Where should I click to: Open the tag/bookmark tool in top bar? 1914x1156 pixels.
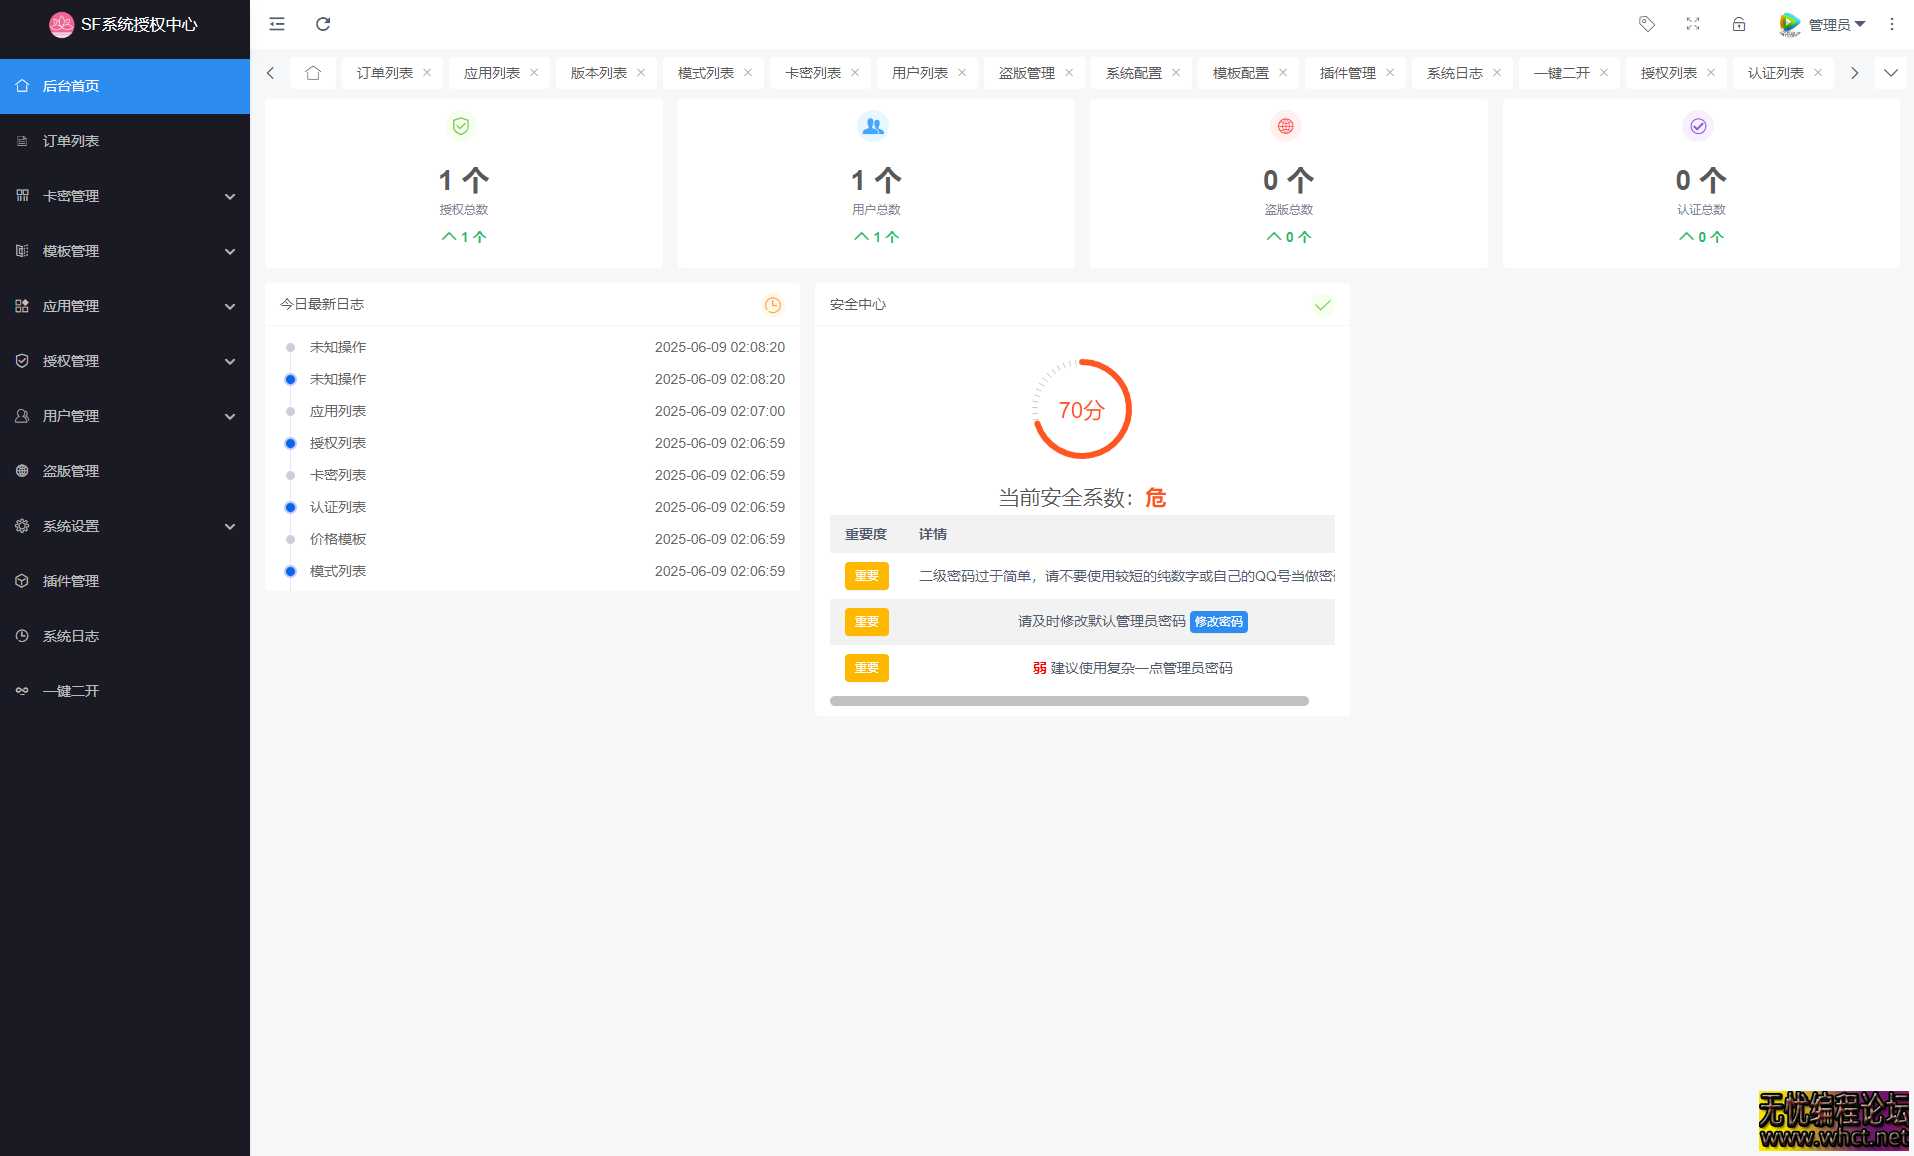[x=1646, y=23]
